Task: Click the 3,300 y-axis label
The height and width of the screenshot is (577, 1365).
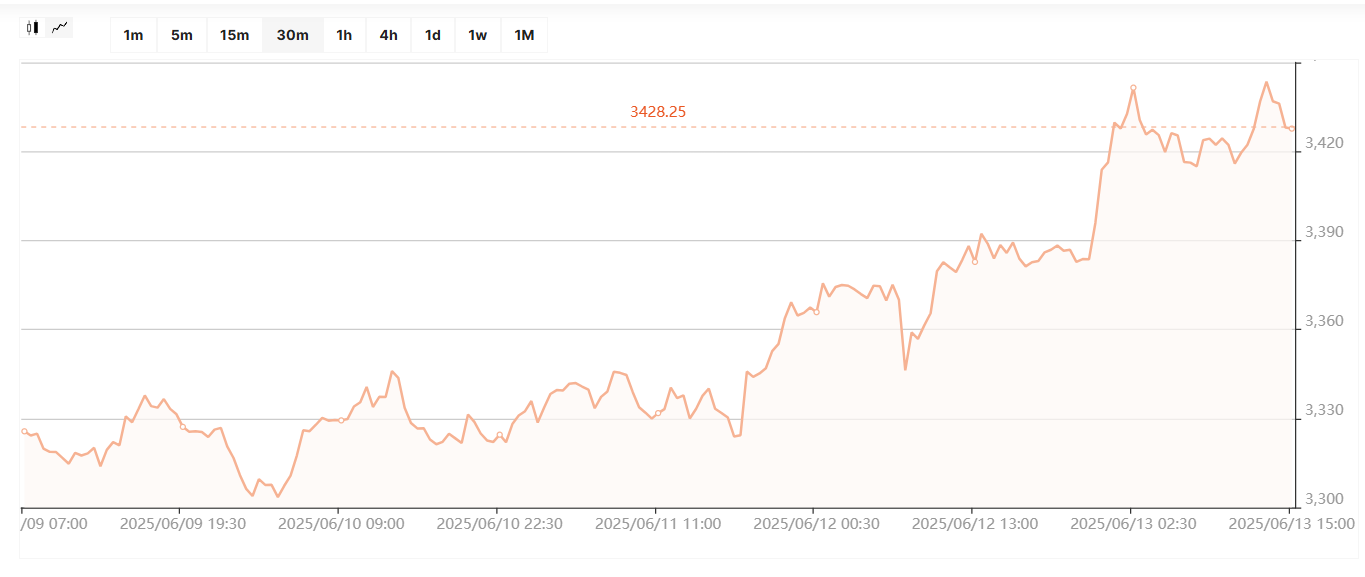Action: 1324,499
